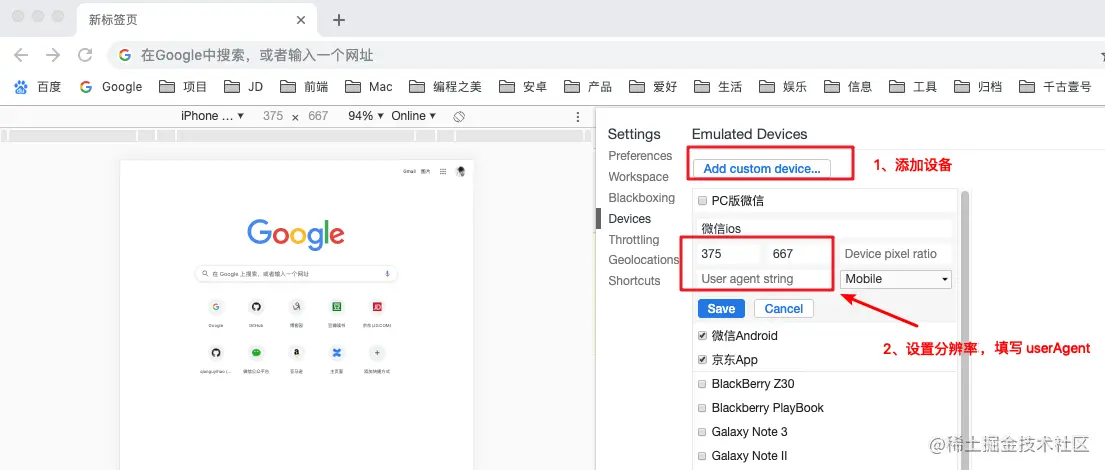
Task: Open Blackboxing in DevTools Settings
Action: [641, 198]
